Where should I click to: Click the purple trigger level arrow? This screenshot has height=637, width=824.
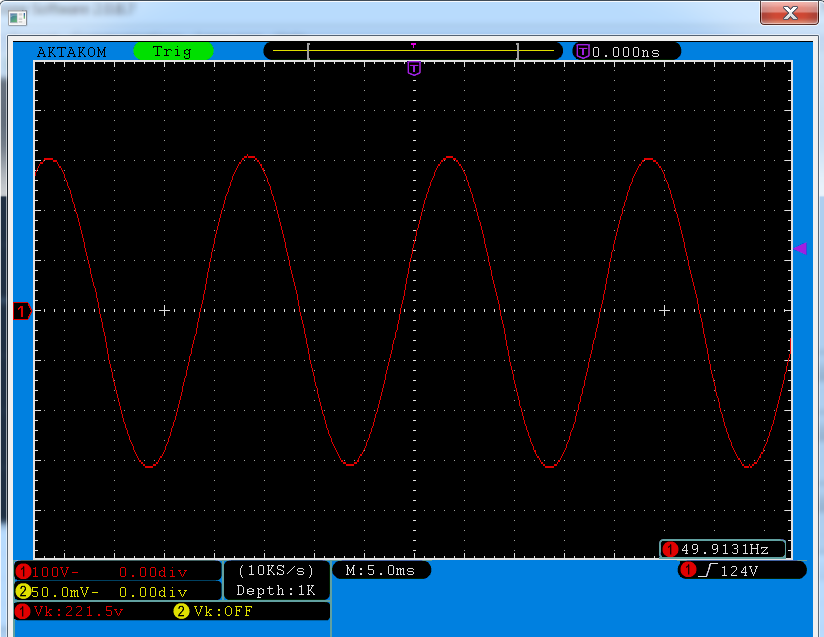(x=800, y=249)
